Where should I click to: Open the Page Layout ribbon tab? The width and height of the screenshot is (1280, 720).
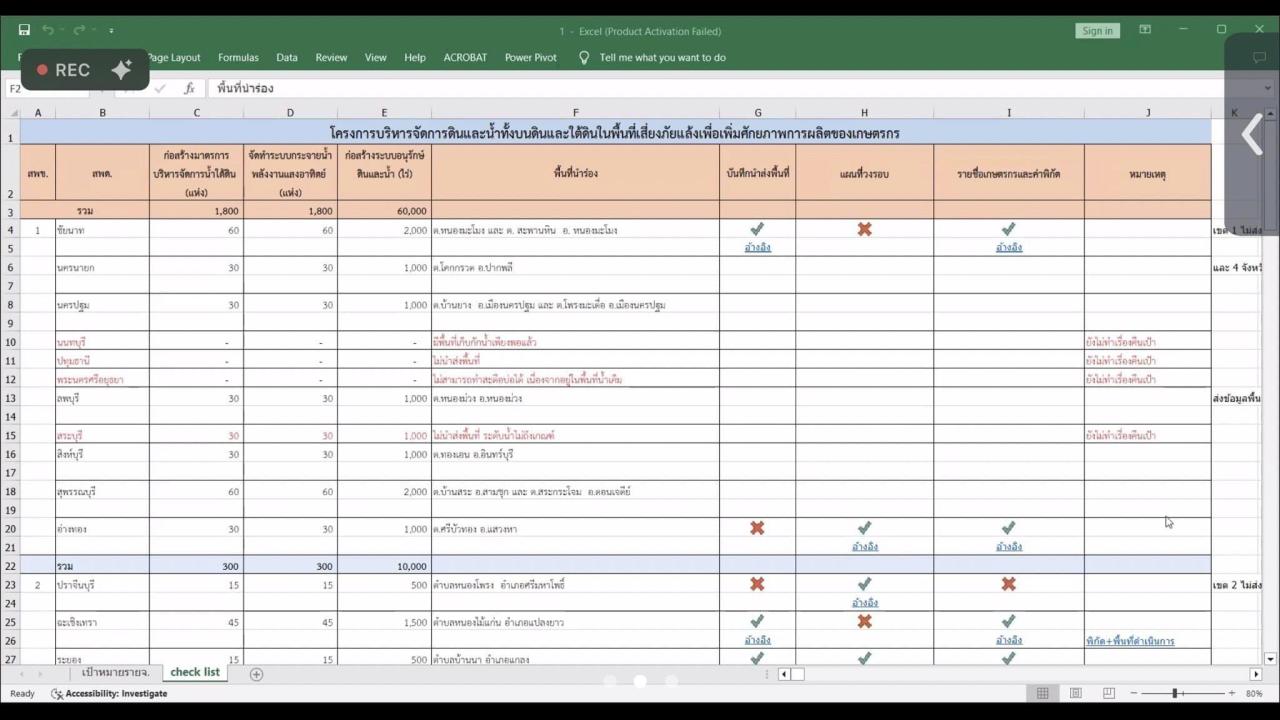pyautogui.click(x=174, y=57)
